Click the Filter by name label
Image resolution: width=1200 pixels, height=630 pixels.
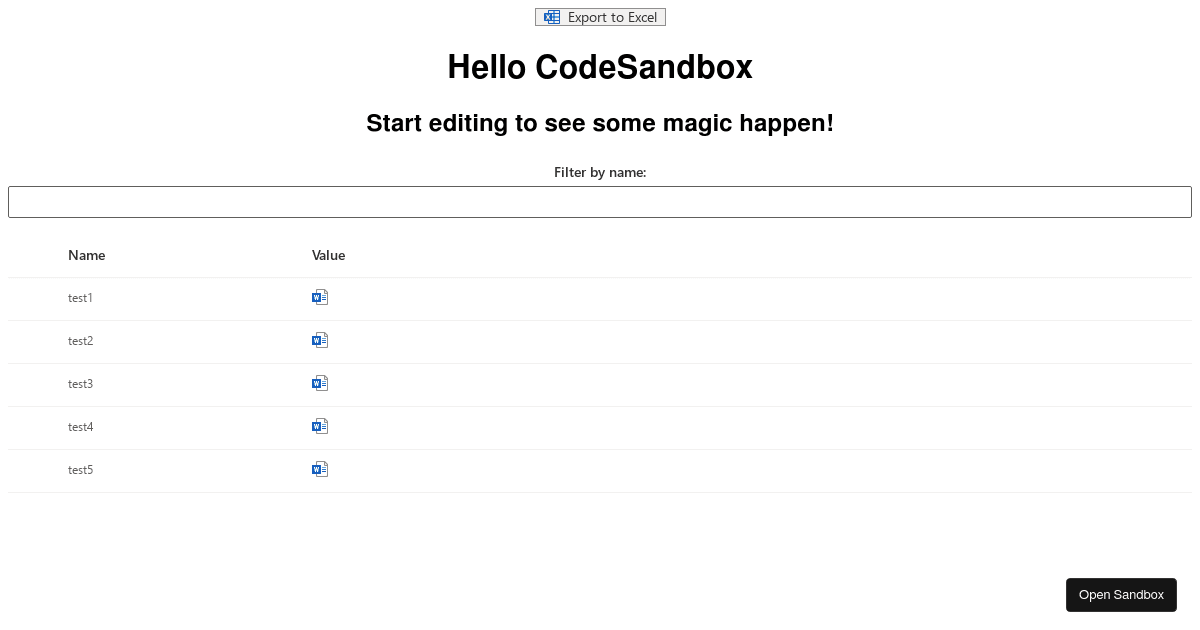coord(600,172)
